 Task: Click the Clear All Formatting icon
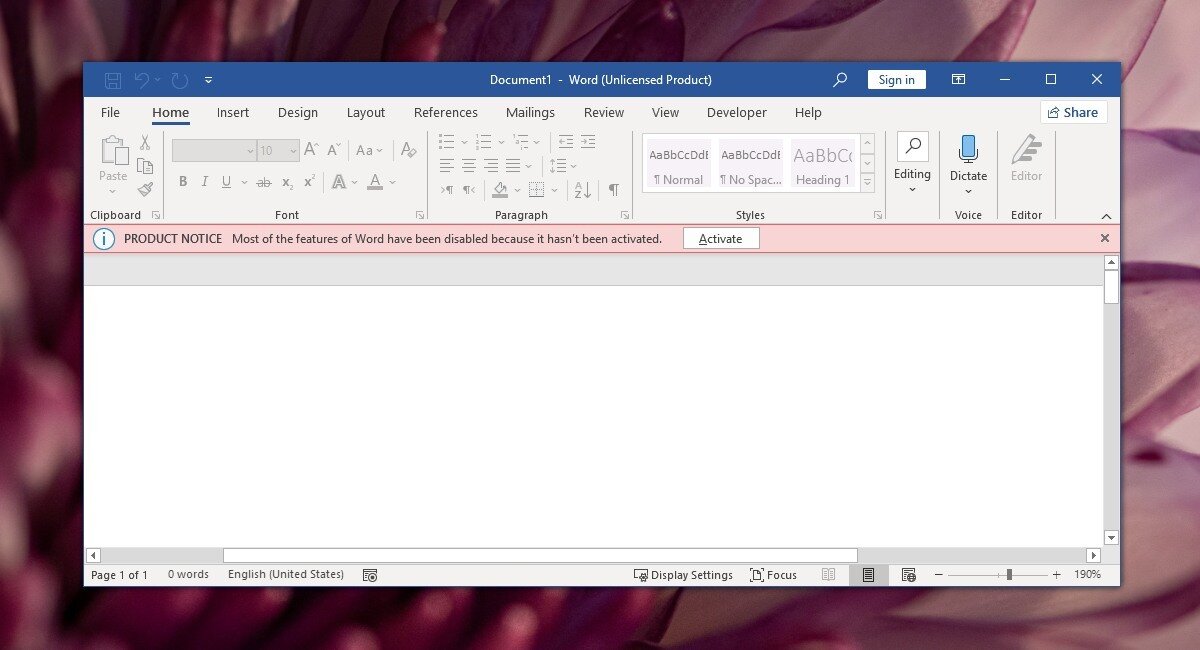click(x=408, y=150)
